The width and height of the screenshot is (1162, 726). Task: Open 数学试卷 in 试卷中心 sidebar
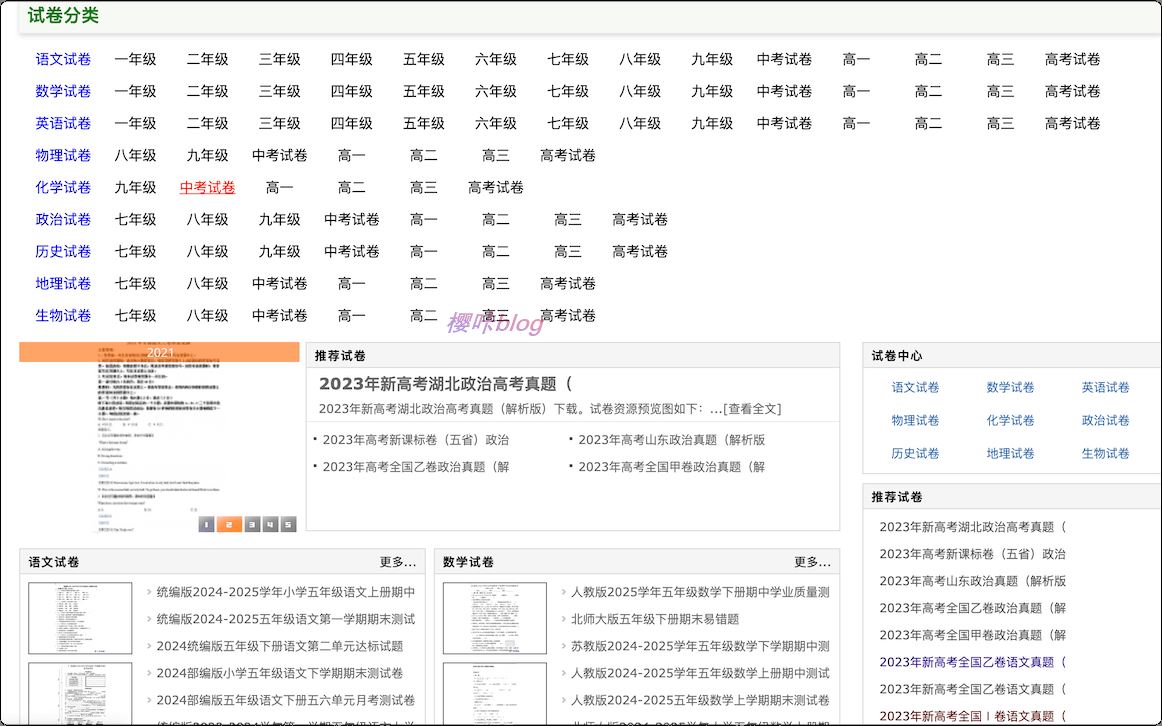[x=1010, y=387]
